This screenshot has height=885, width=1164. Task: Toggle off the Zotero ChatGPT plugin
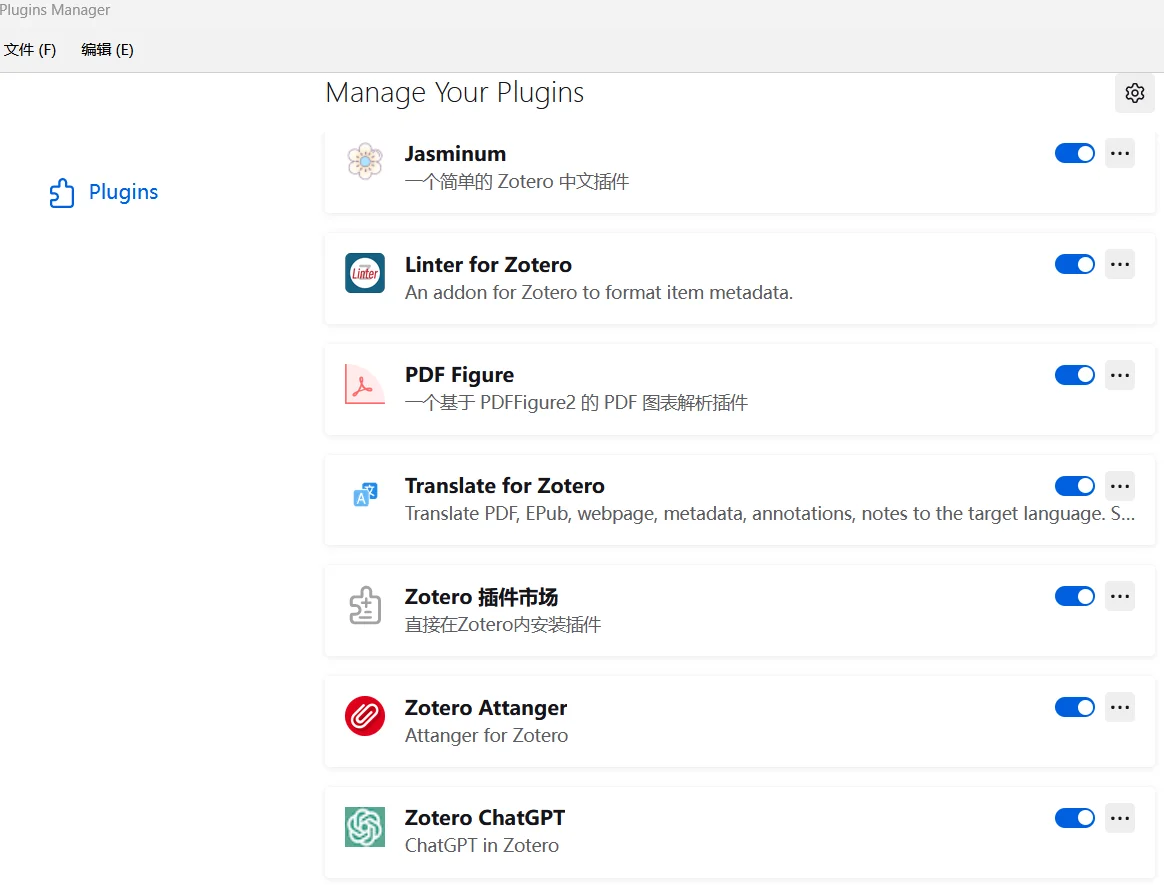[1075, 818]
